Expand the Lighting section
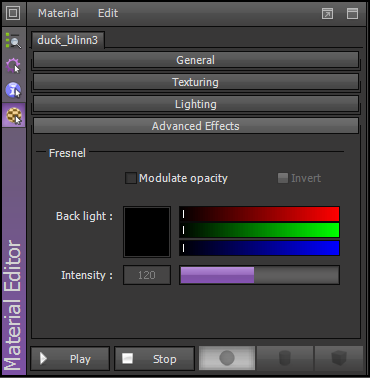 click(196, 104)
